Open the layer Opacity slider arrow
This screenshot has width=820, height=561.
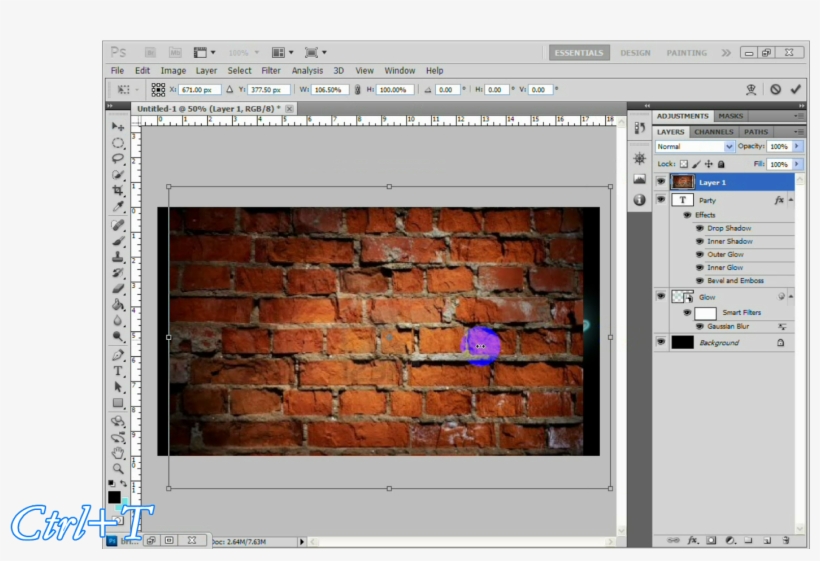(797, 146)
